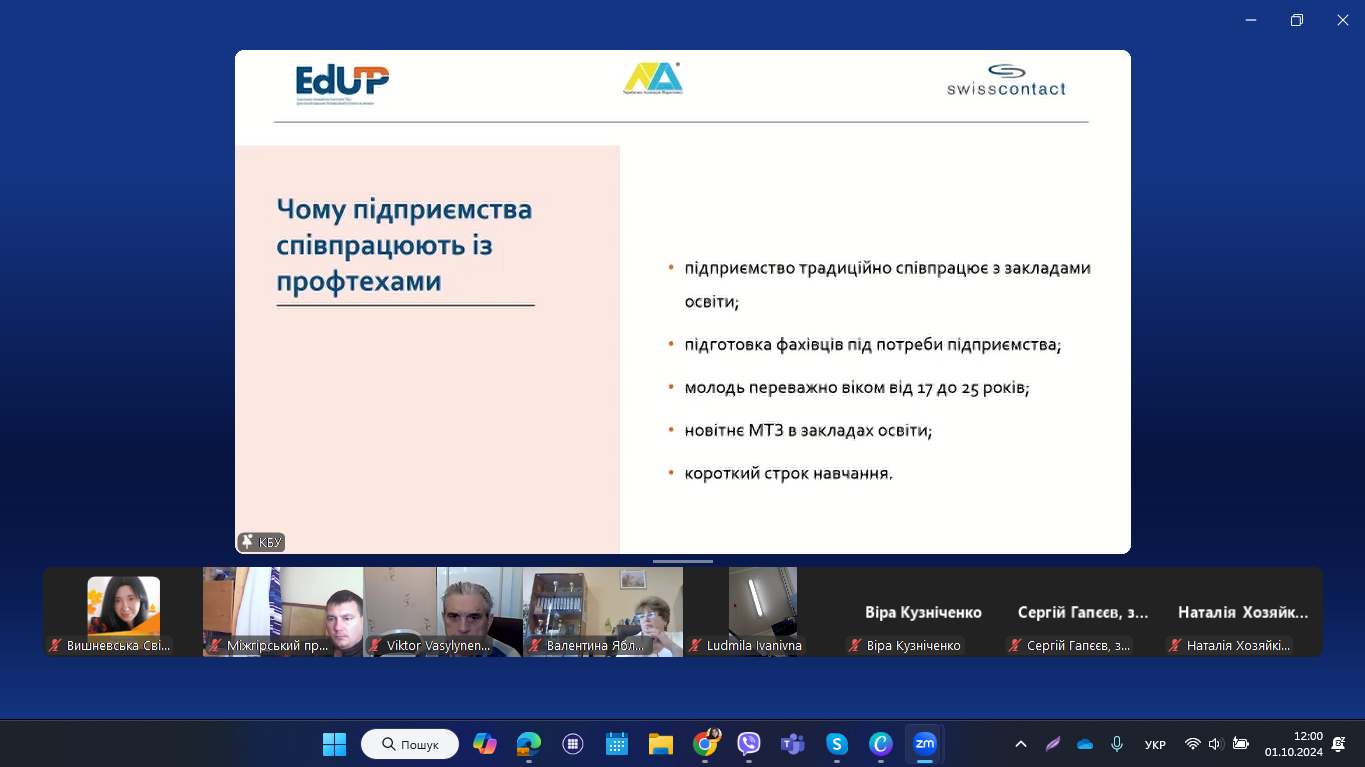Open Zoom app in the taskbar

click(x=925, y=744)
